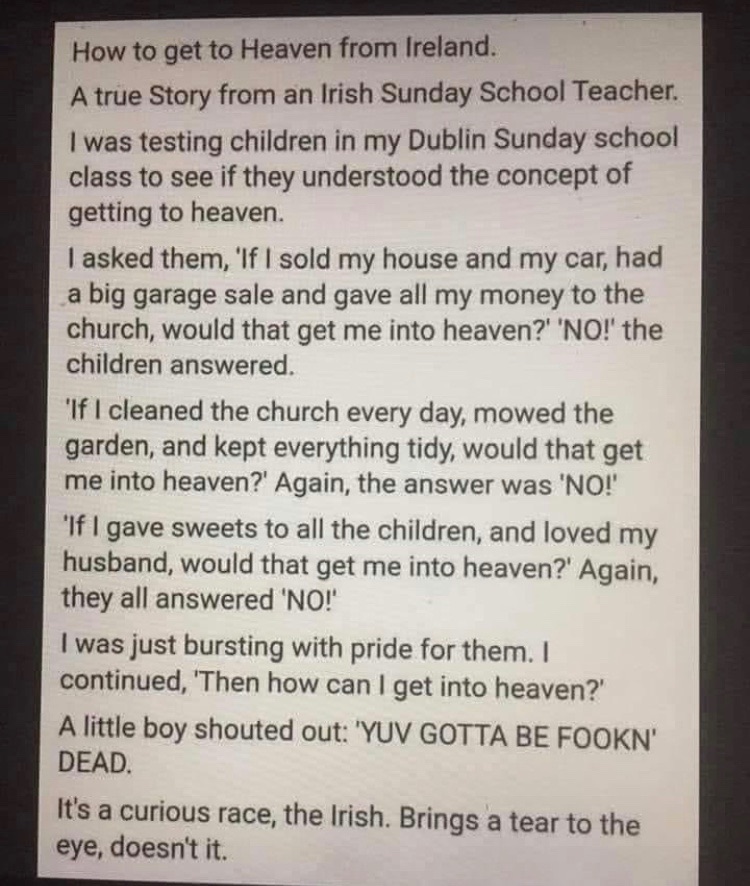
Task: Click the words 'I asked them'
Action: coord(145,259)
